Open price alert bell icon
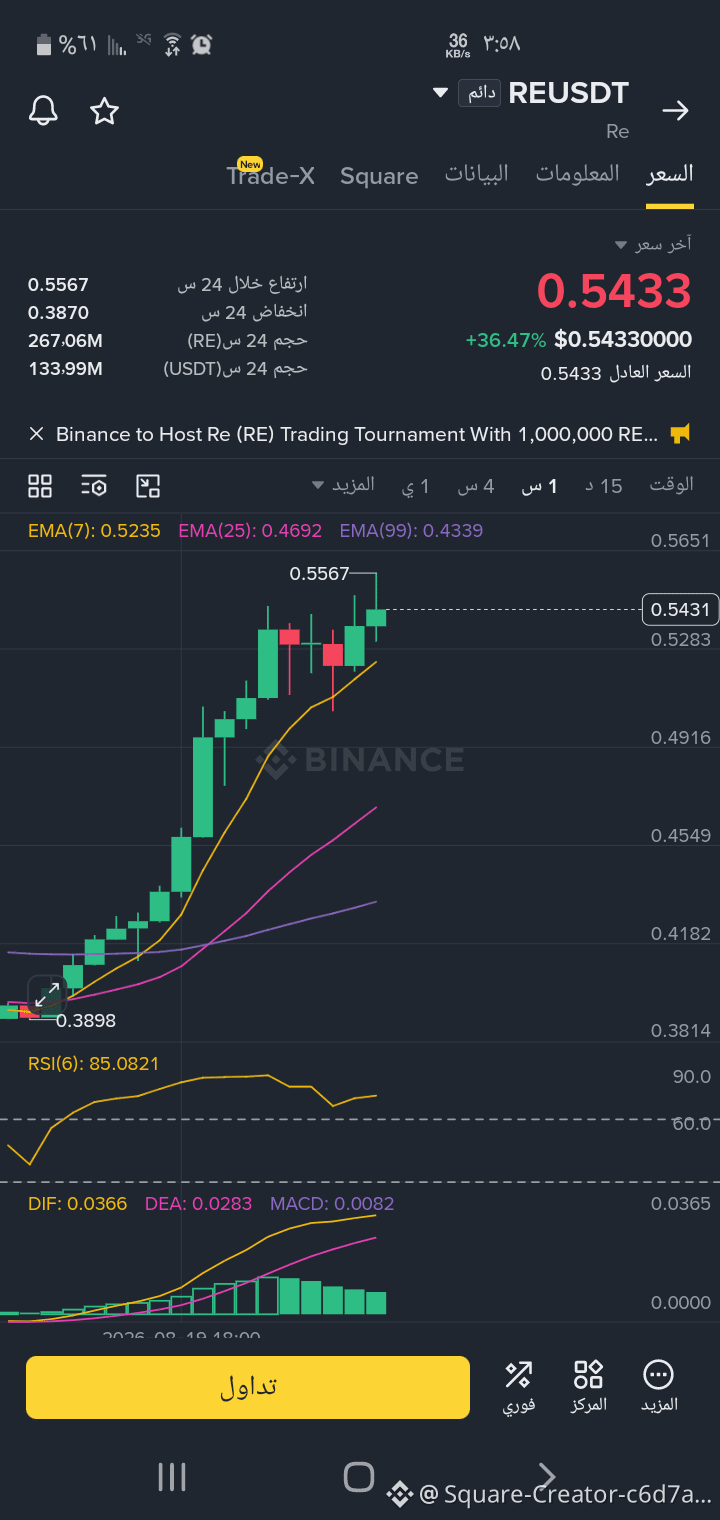Image resolution: width=720 pixels, height=1520 pixels. [x=43, y=111]
